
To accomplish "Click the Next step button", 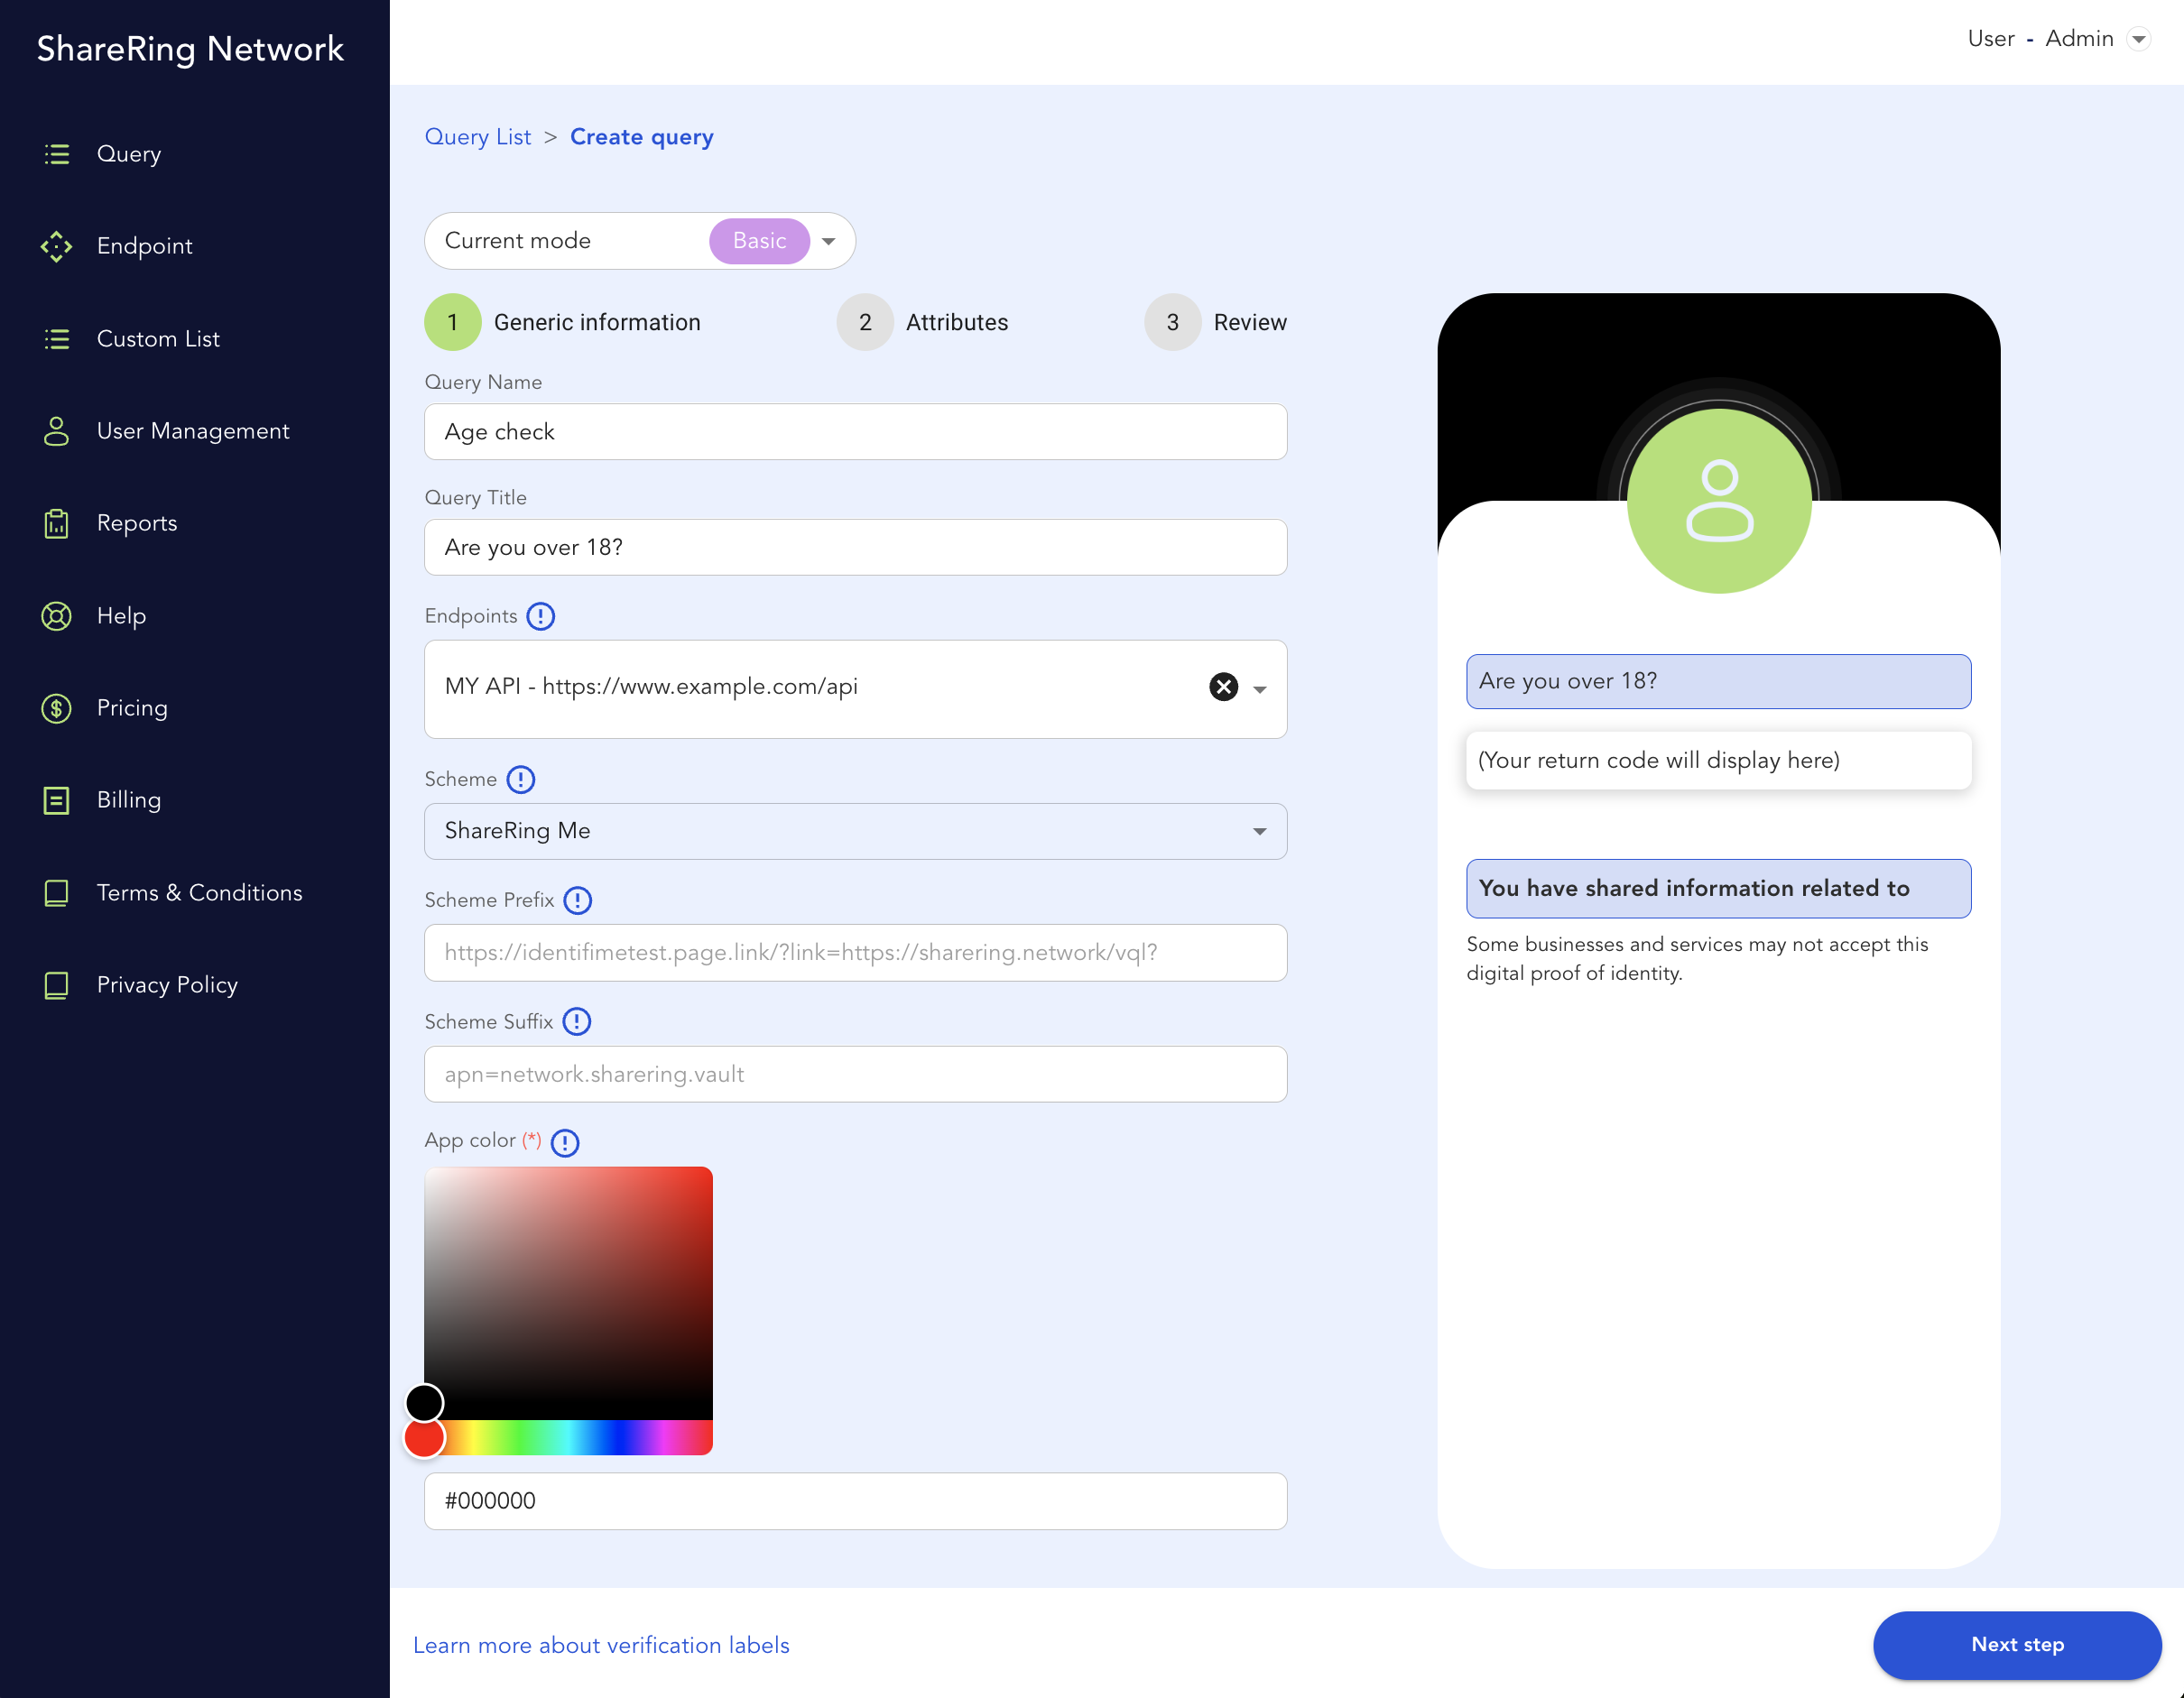I will pyautogui.click(x=2019, y=1643).
